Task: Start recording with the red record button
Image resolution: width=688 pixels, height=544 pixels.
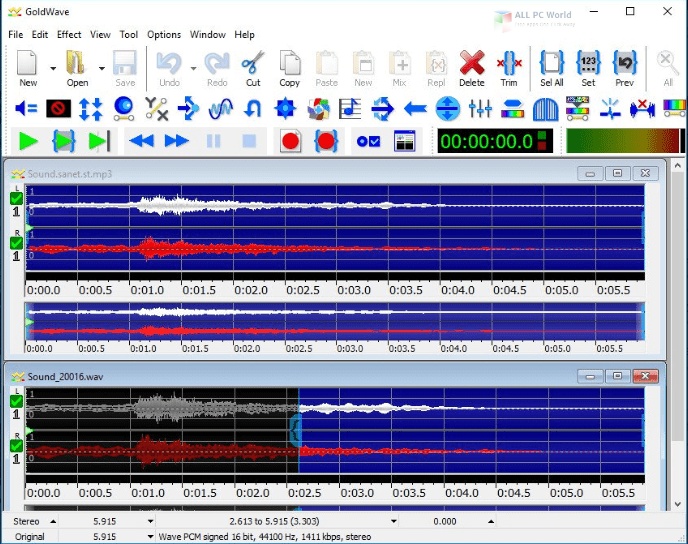Action: (x=290, y=141)
